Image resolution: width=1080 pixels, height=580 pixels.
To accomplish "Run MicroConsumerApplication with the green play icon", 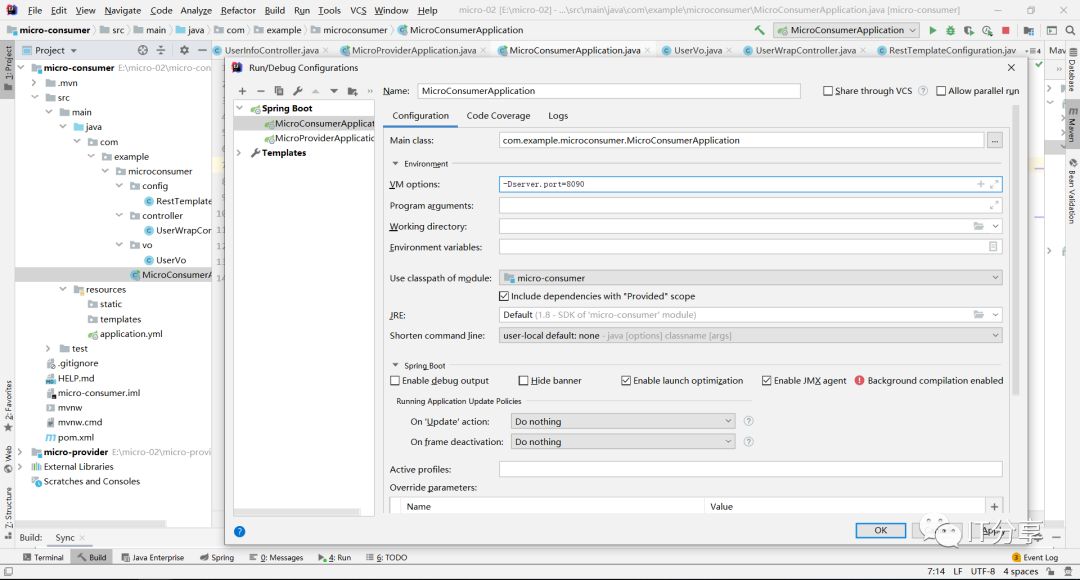I will (933, 30).
